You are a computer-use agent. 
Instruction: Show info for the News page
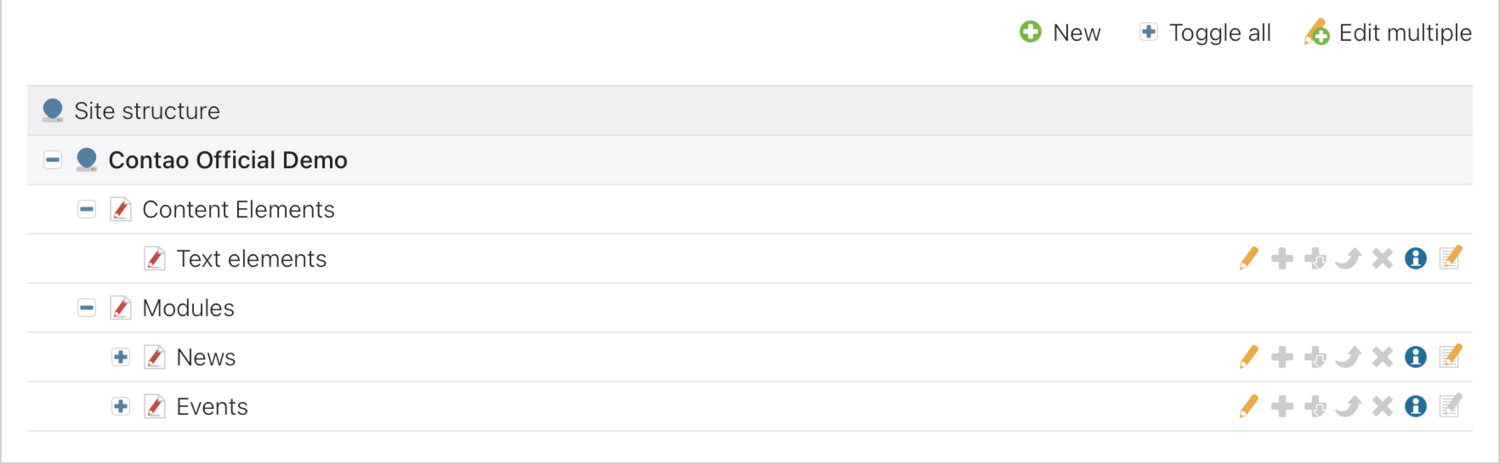pos(1415,357)
